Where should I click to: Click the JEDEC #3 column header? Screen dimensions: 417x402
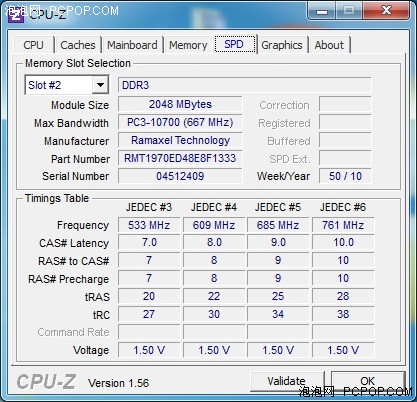(149, 207)
